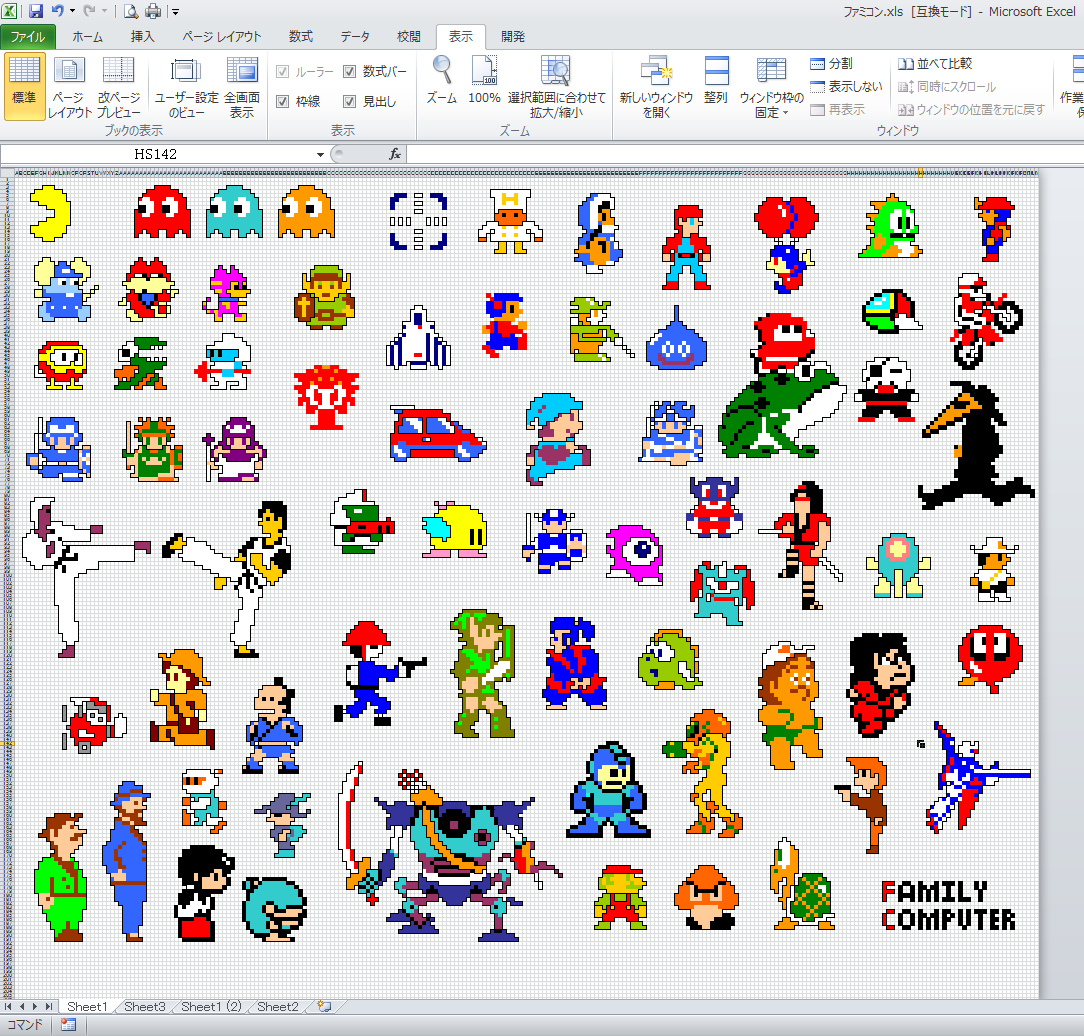
Task: Click 選択範囲に合わせて拡大/縮小 icon
Action: coord(556,70)
